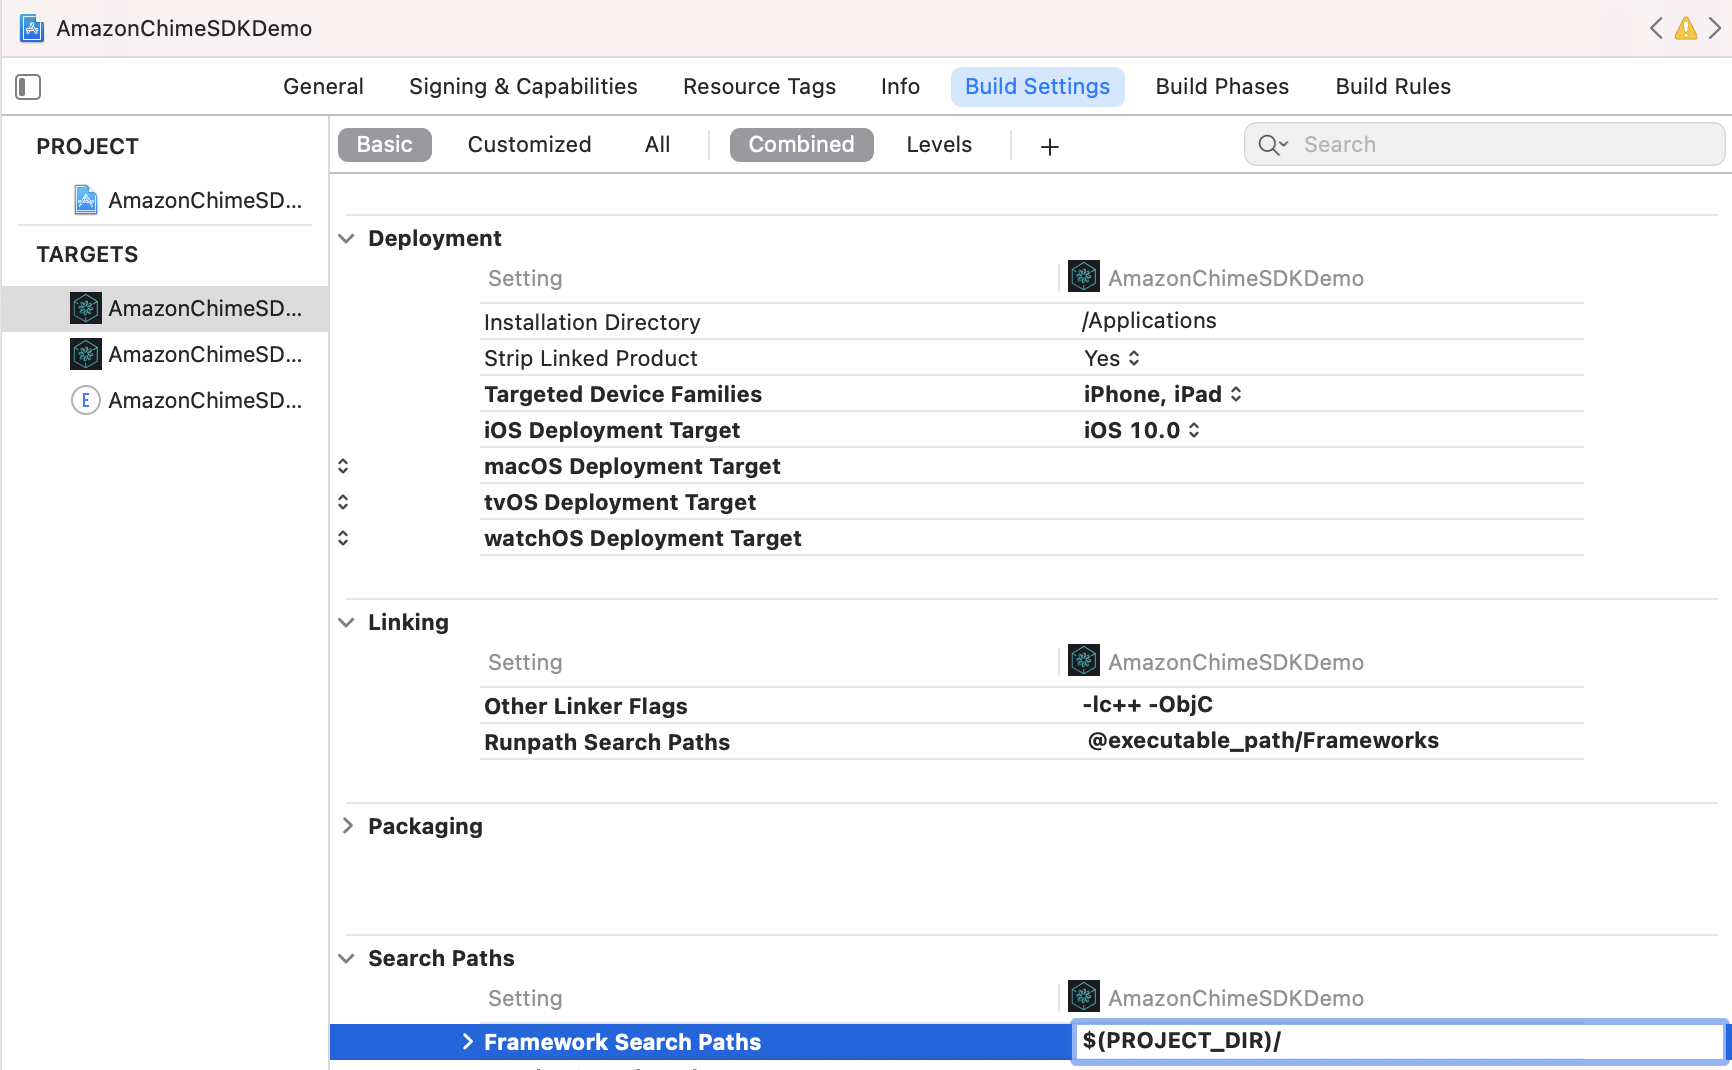Select the macOS Deployment Target label
The width and height of the screenshot is (1732, 1070).
tap(632, 466)
